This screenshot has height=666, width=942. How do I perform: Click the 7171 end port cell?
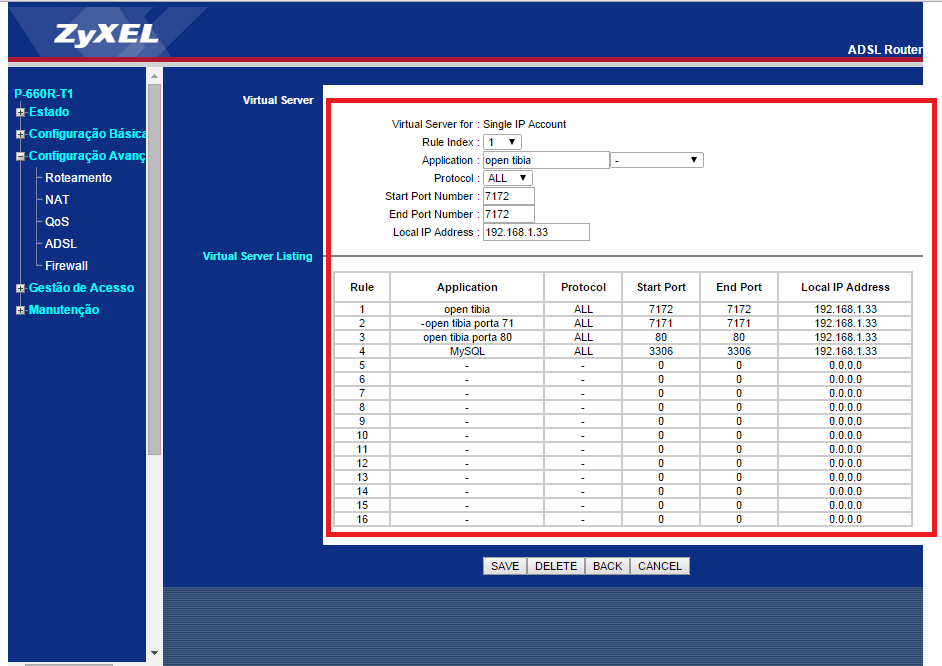tap(739, 323)
